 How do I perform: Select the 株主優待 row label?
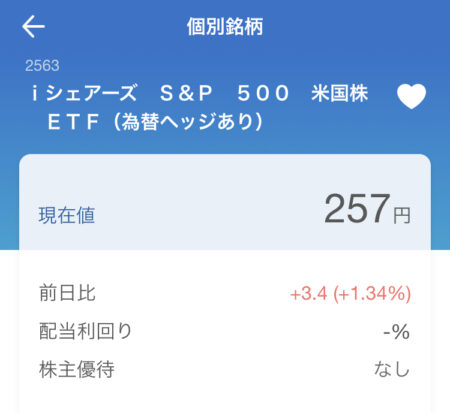[77, 369]
